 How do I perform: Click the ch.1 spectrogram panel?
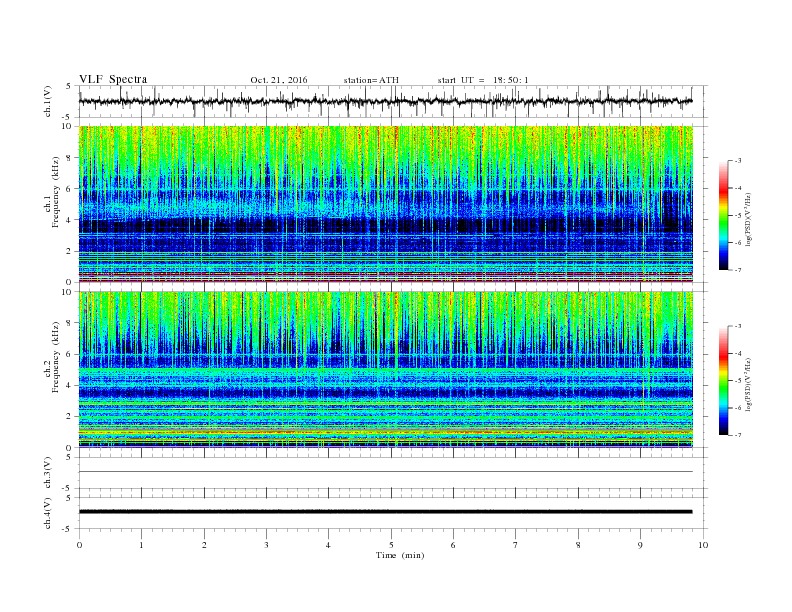[386, 204]
